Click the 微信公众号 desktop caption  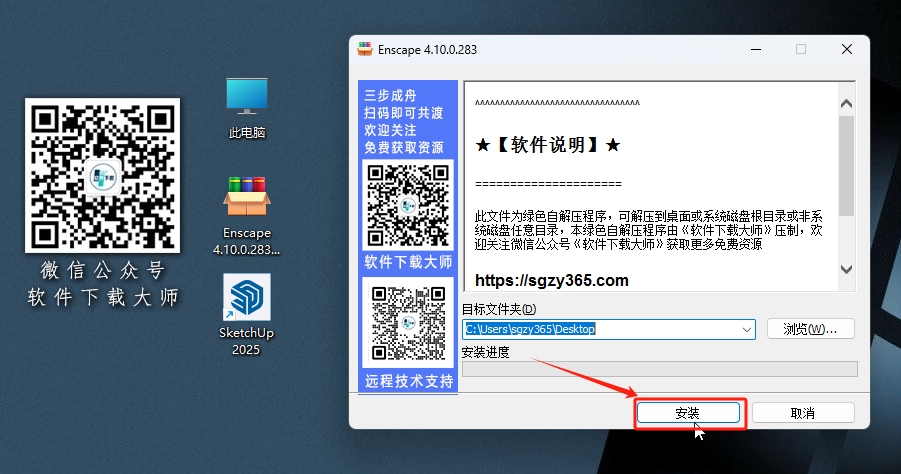tap(103, 270)
